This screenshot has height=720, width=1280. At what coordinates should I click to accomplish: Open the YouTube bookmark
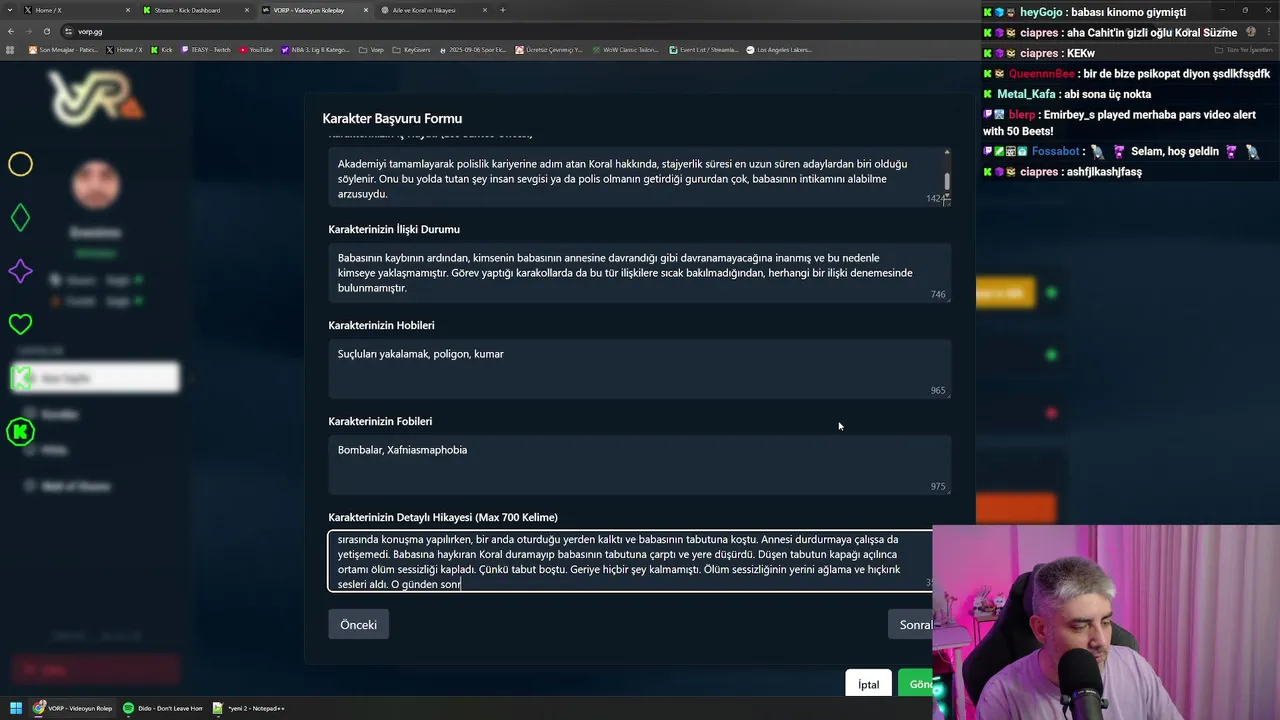click(x=256, y=49)
